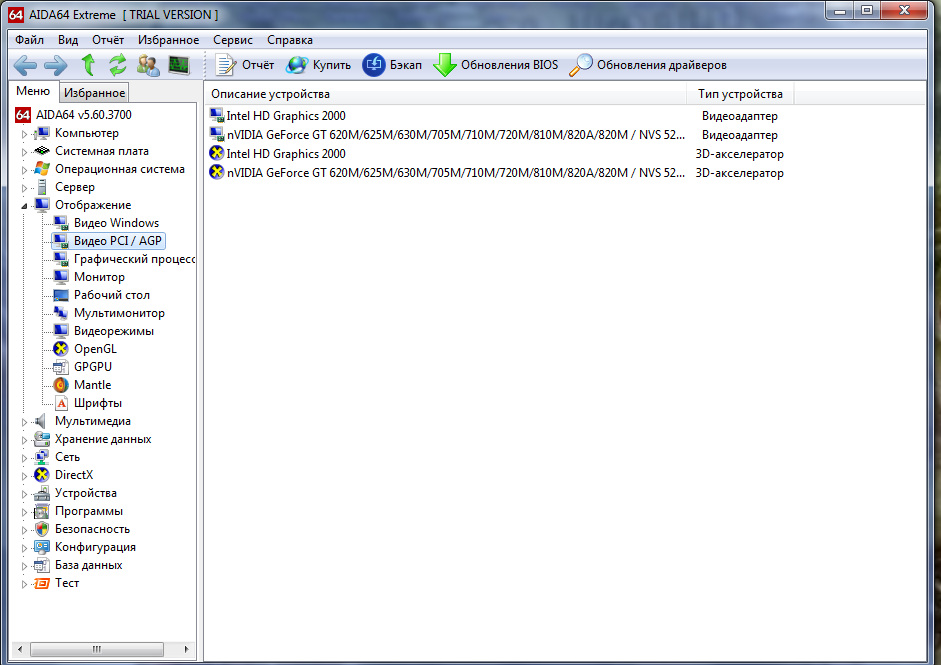Expand the Устройства tree node
This screenshot has width=941, height=665.
point(25,494)
